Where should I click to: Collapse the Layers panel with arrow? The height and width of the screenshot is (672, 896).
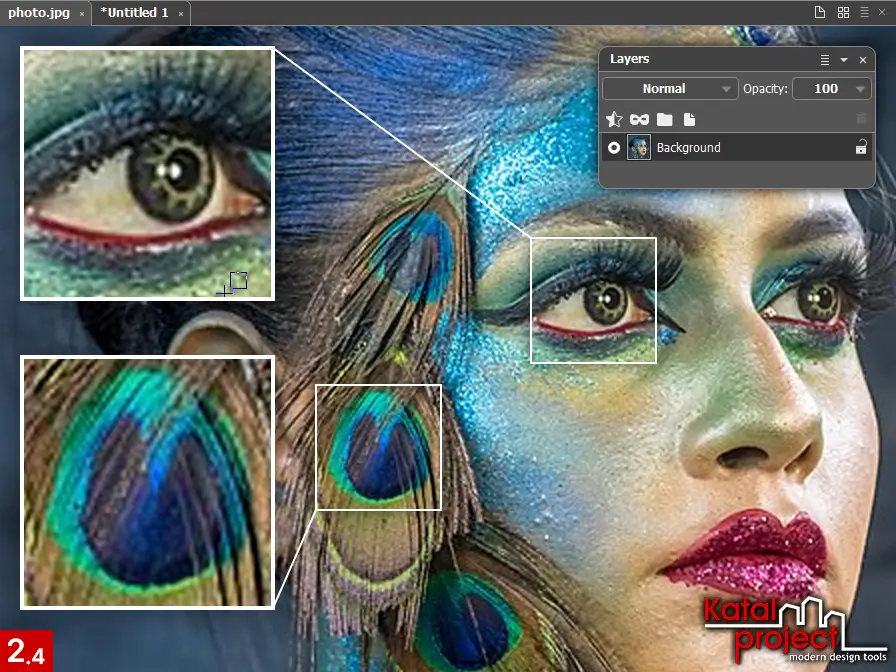tap(844, 60)
